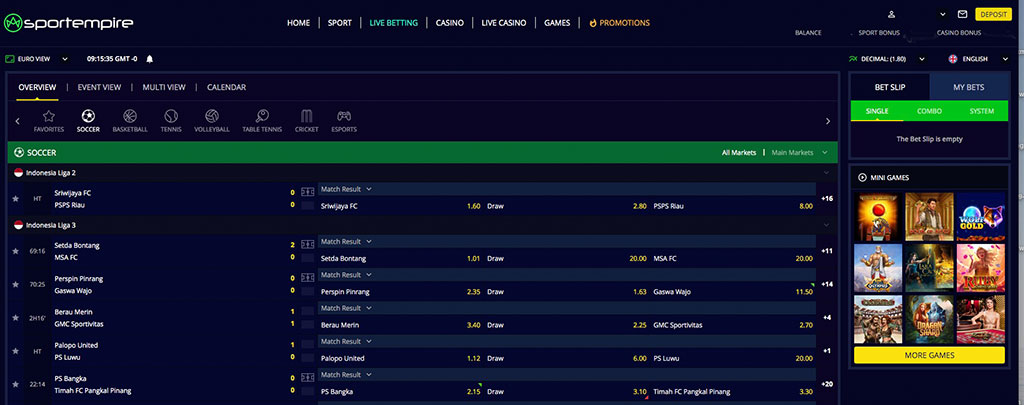Open the Ruby mini game thumbnail

coord(981,268)
